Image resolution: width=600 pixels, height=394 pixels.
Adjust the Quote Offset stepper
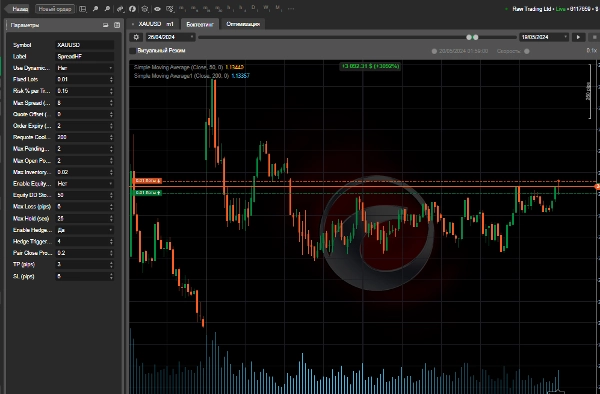click(111, 114)
